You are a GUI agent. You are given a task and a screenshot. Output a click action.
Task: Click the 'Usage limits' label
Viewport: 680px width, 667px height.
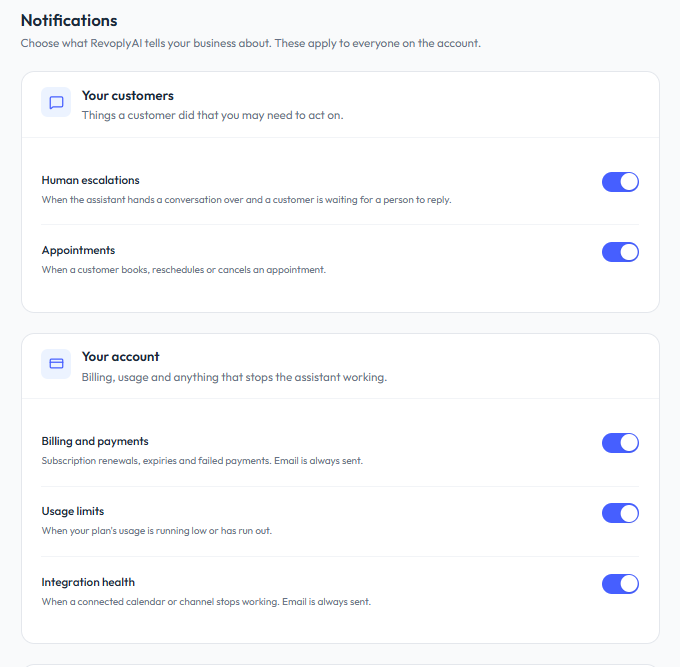(73, 511)
